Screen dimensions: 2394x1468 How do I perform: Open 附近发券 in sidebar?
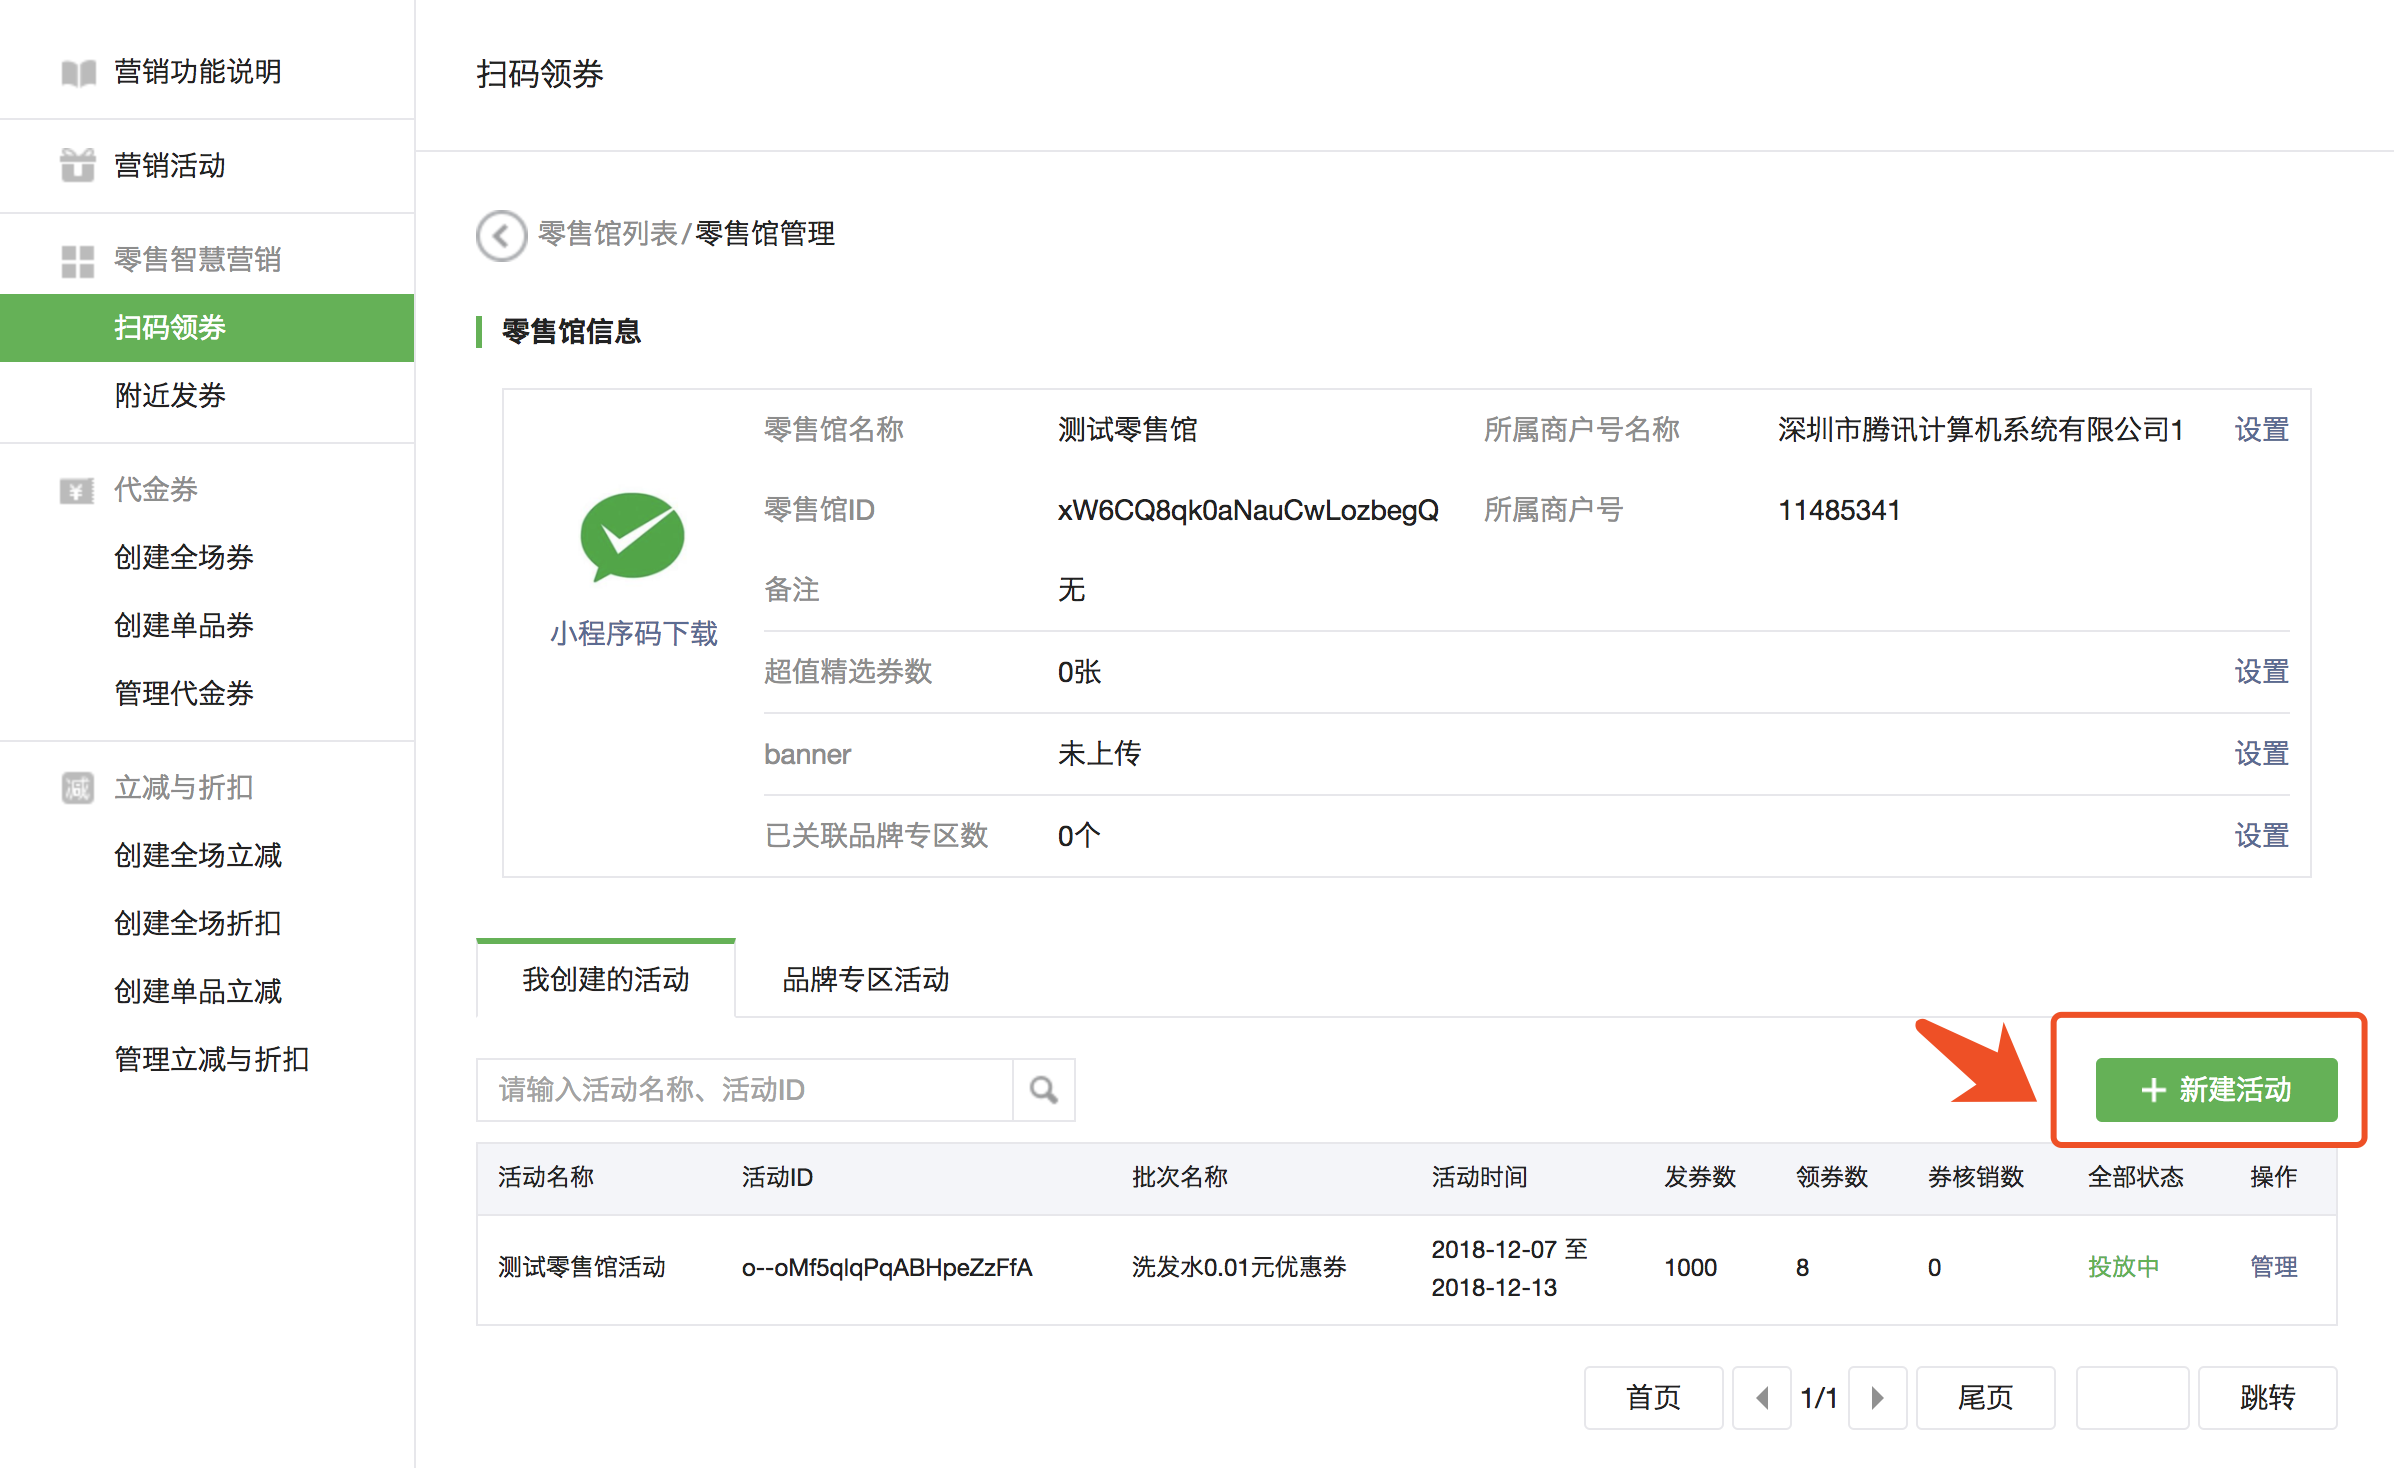pyautogui.click(x=170, y=396)
